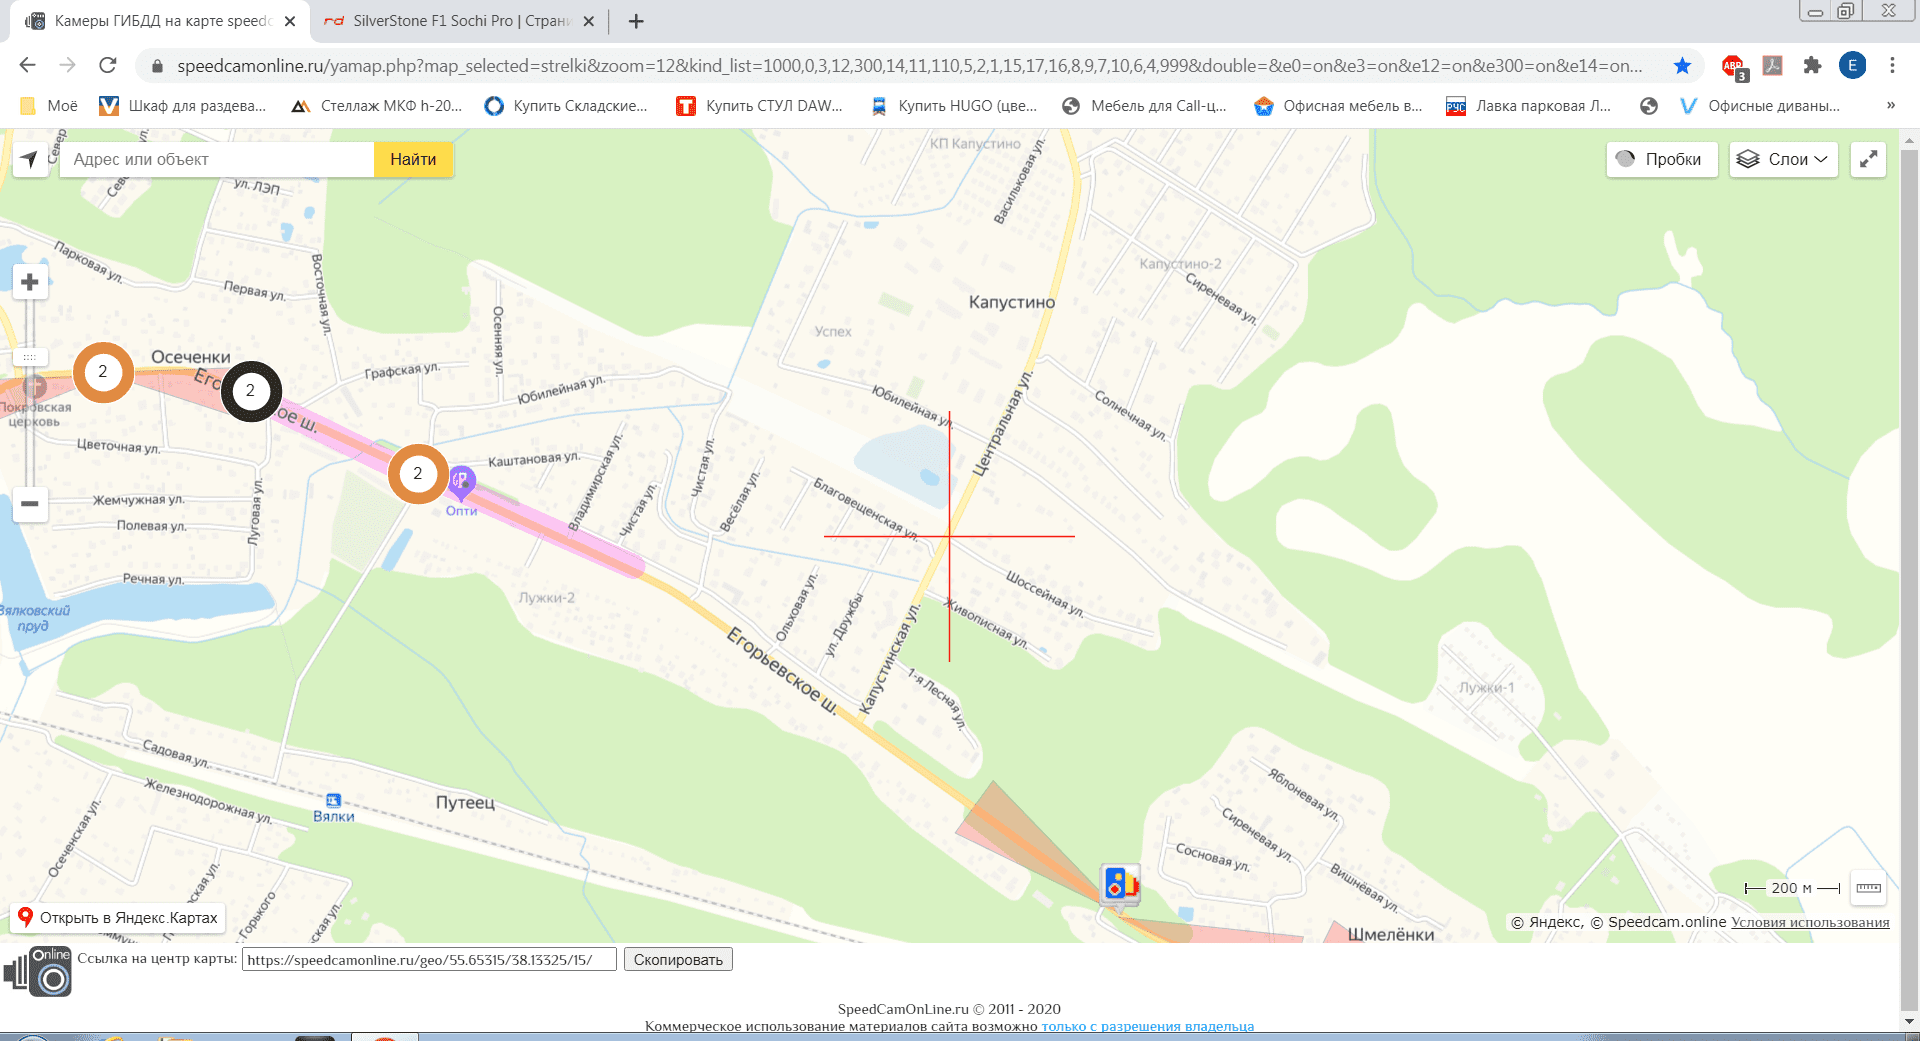Open the Условия использования link
The image size is (1920, 1041).
[x=1810, y=923]
